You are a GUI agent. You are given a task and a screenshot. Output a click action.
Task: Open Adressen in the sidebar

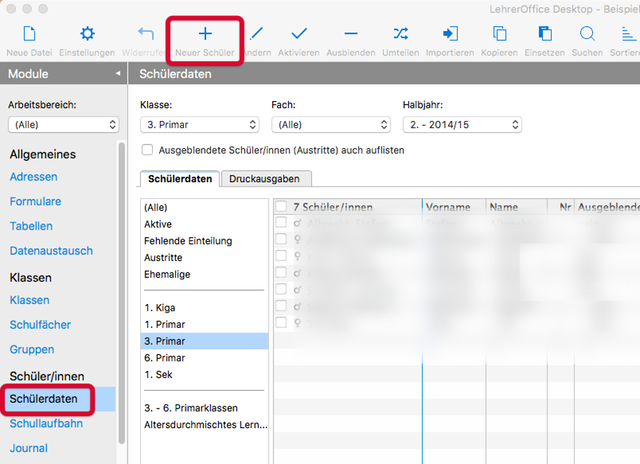pos(33,177)
